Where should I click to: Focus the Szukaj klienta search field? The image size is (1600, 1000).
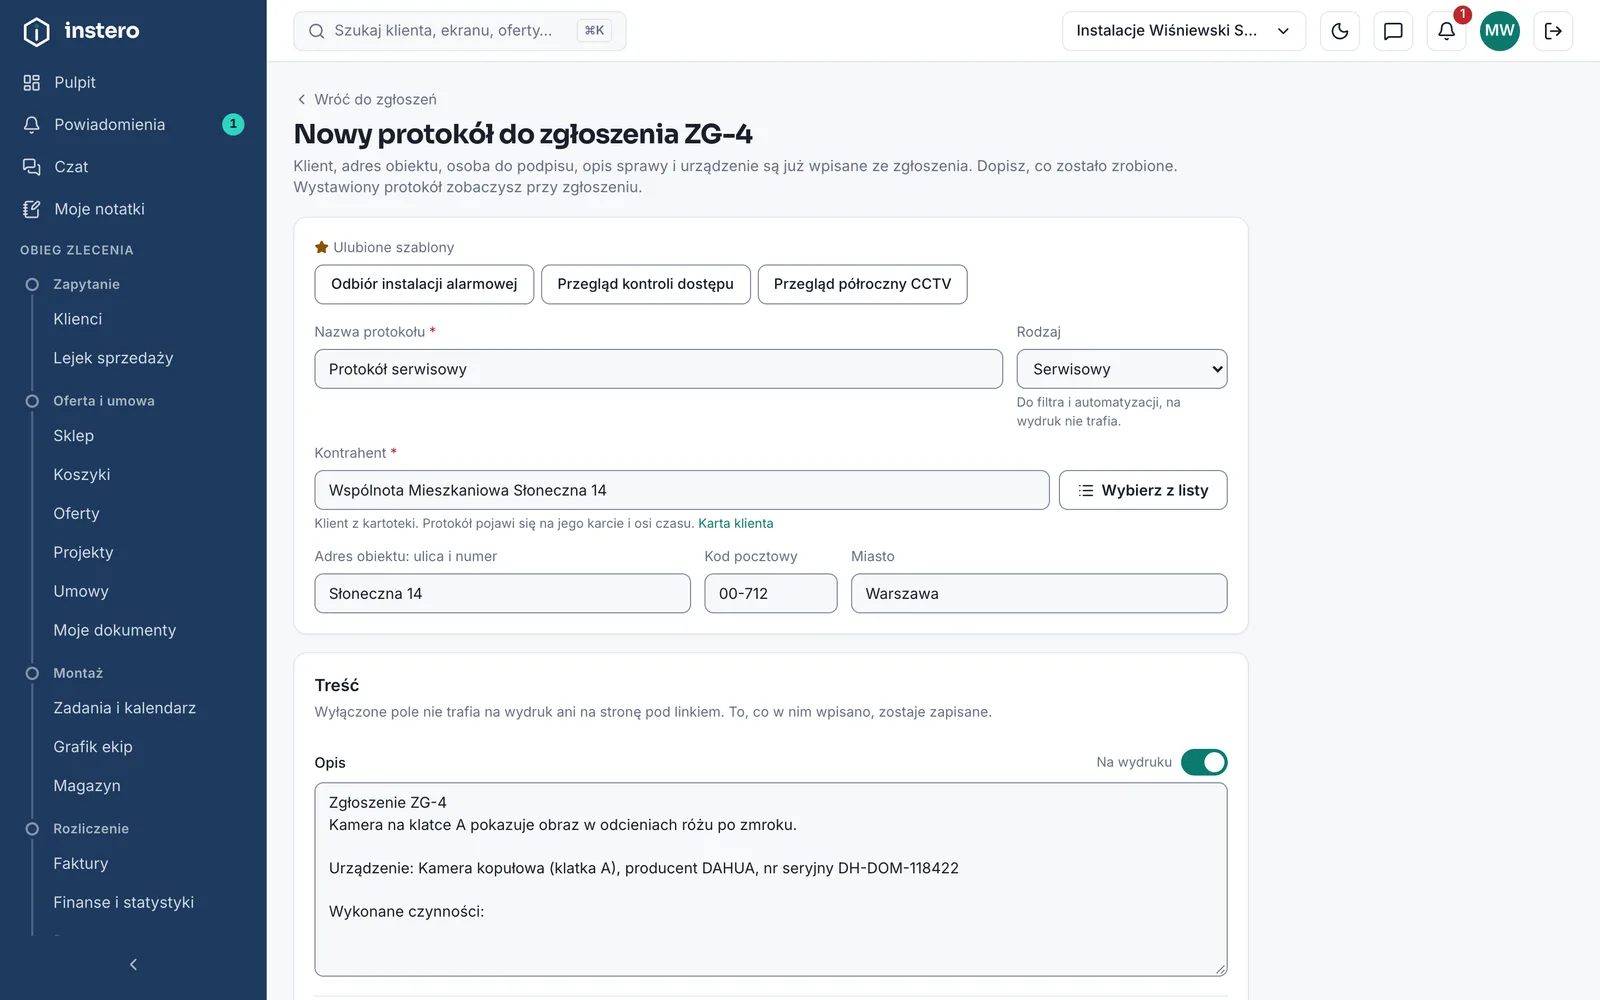pos(460,31)
